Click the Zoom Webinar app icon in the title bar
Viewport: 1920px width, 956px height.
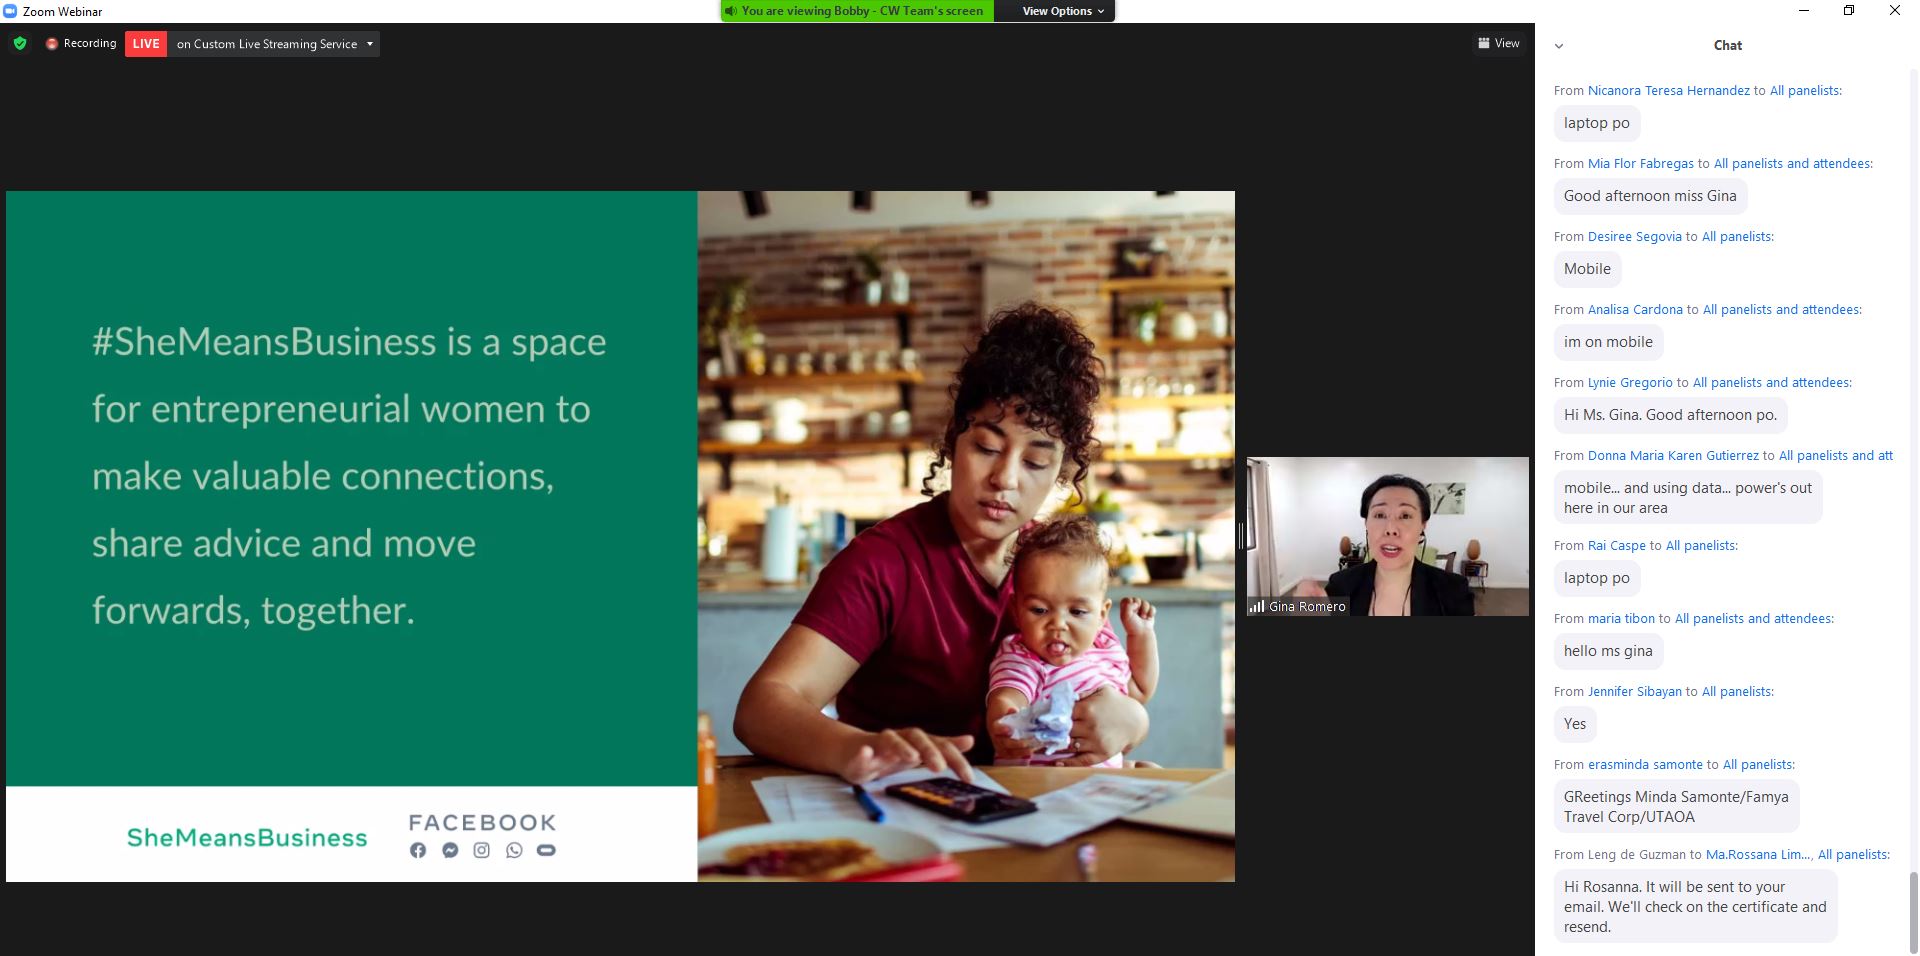(x=10, y=11)
